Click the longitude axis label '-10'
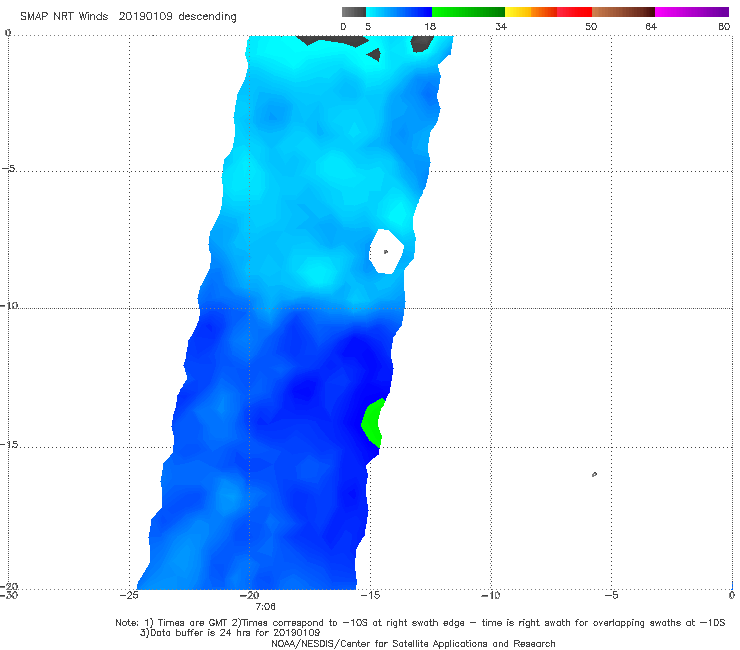 point(490,595)
